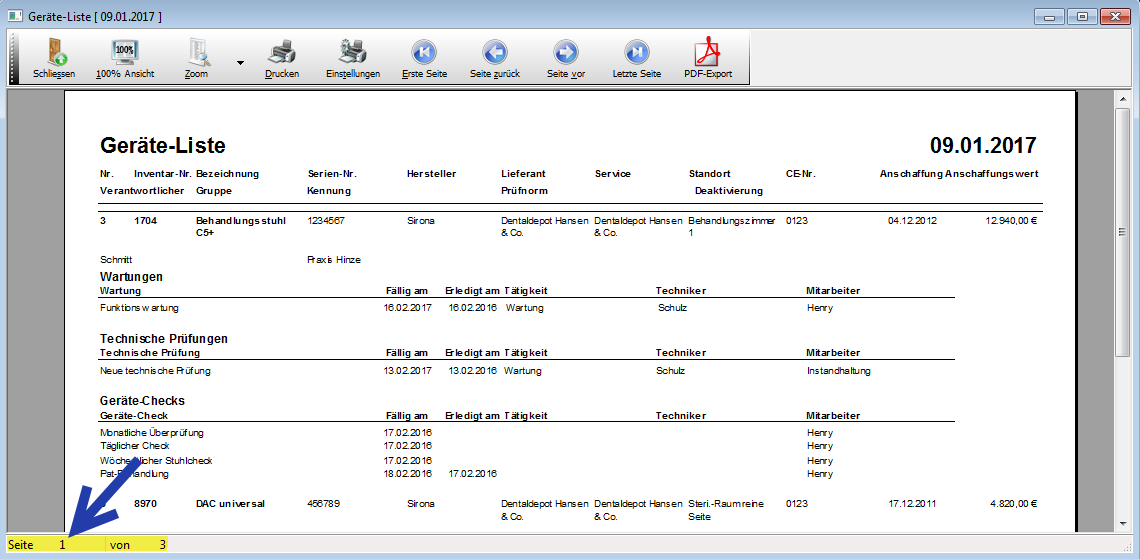Click the DAC universal device name
This screenshot has height=559, width=1140.
pyautogui.click(x=230, y=503)
